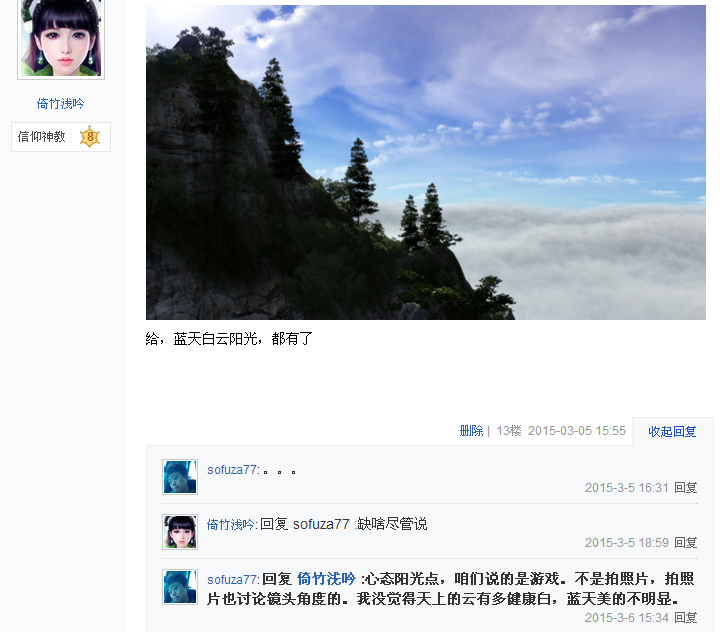
Task: Open sofuza77 name in third reply
Action: tap(232, 579)
